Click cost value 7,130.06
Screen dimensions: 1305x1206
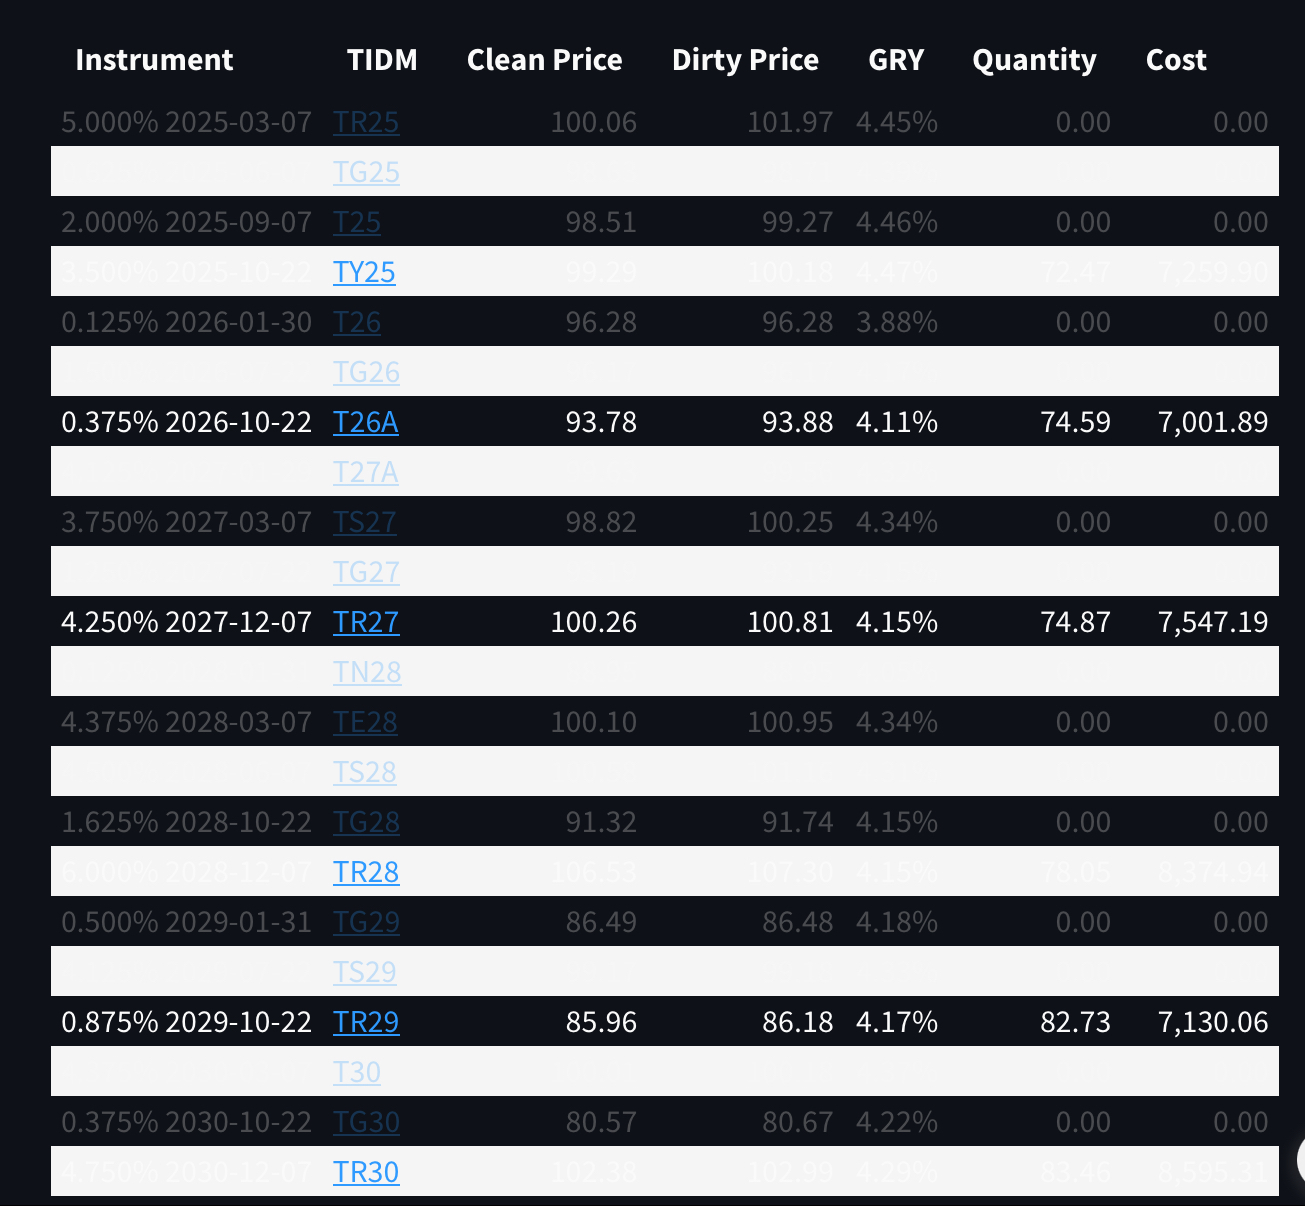1213,1022
